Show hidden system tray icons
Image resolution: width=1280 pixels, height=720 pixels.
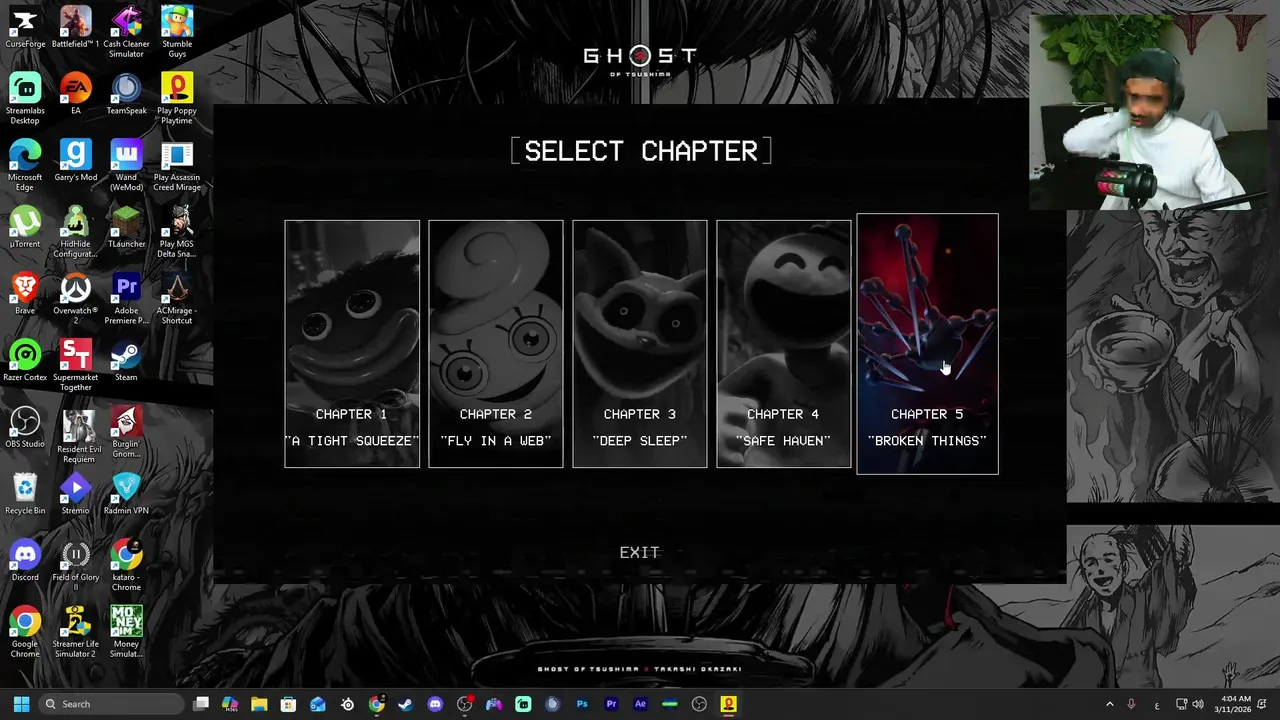(1109, 704)
